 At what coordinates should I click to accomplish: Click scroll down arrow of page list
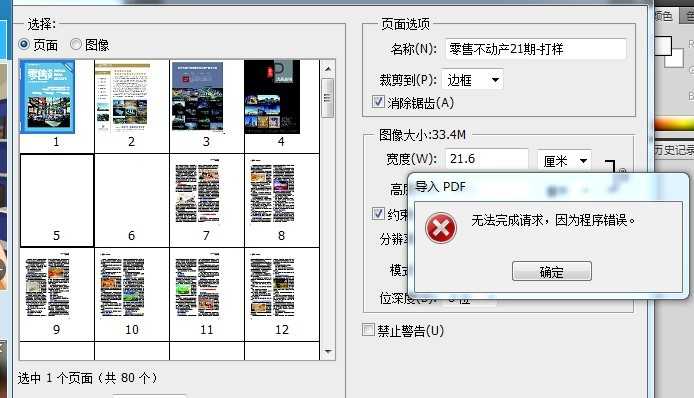[328, 352]
